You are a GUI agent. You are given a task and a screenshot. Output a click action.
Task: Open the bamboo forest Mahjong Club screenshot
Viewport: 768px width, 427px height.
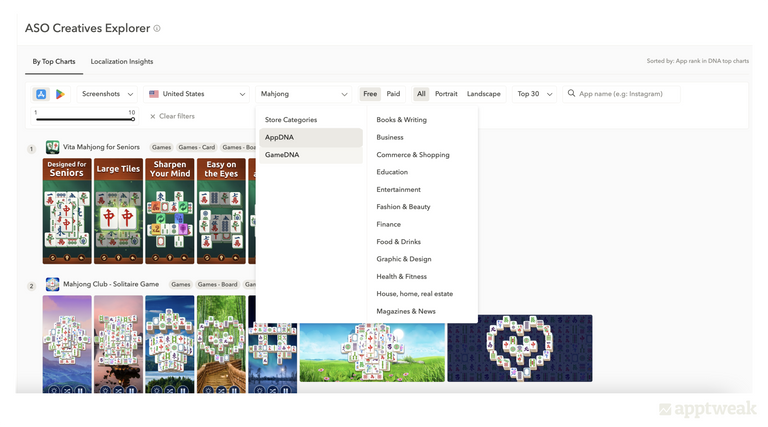click(x=221, y=344)
